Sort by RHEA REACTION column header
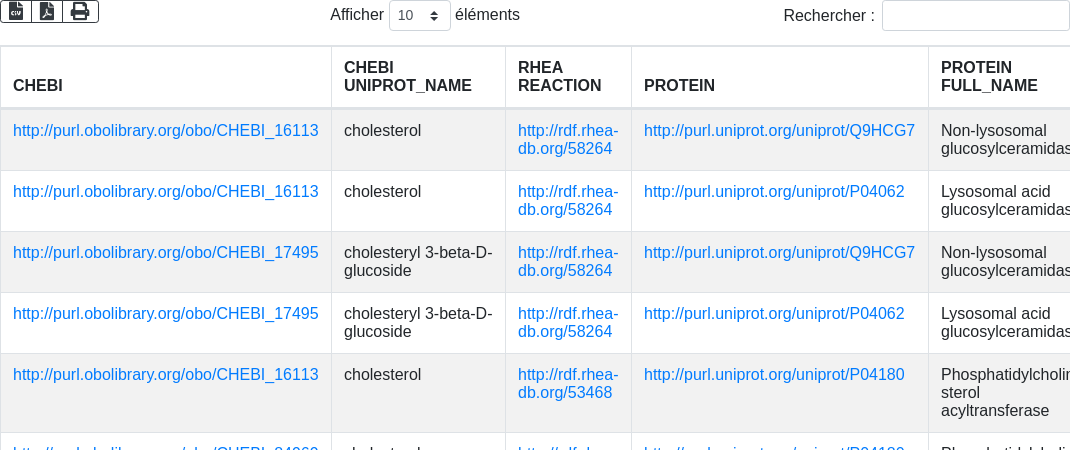Screen dimensions: 1070x450 (559, 76)
